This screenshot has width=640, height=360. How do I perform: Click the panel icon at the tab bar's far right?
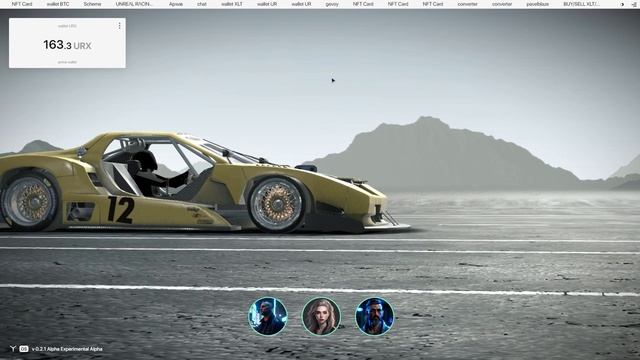coord(634,4)
